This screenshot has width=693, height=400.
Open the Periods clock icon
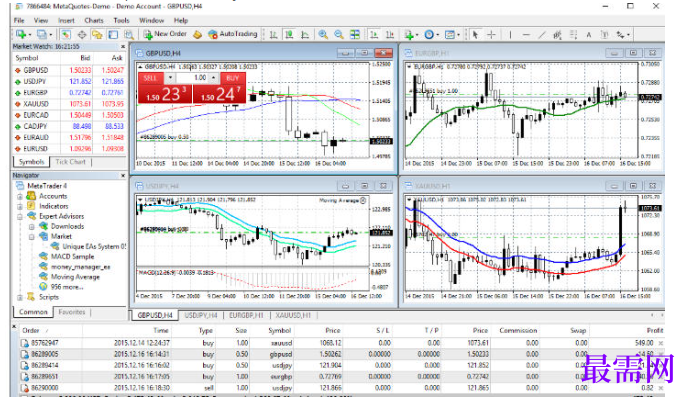coord(429,34)
